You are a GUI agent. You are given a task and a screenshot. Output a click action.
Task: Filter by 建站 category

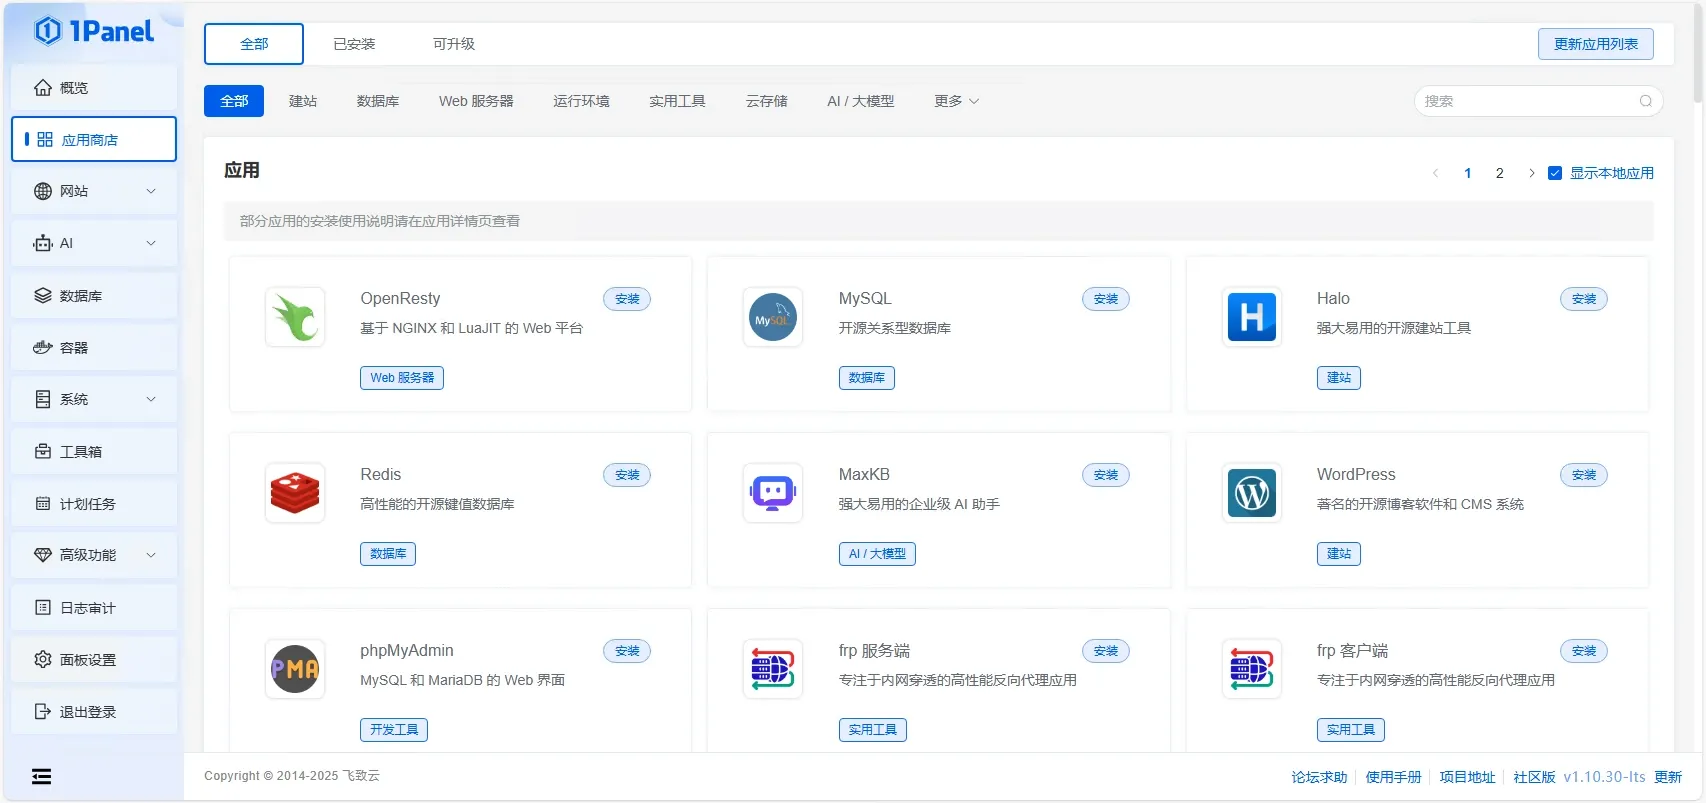(303, 101)
